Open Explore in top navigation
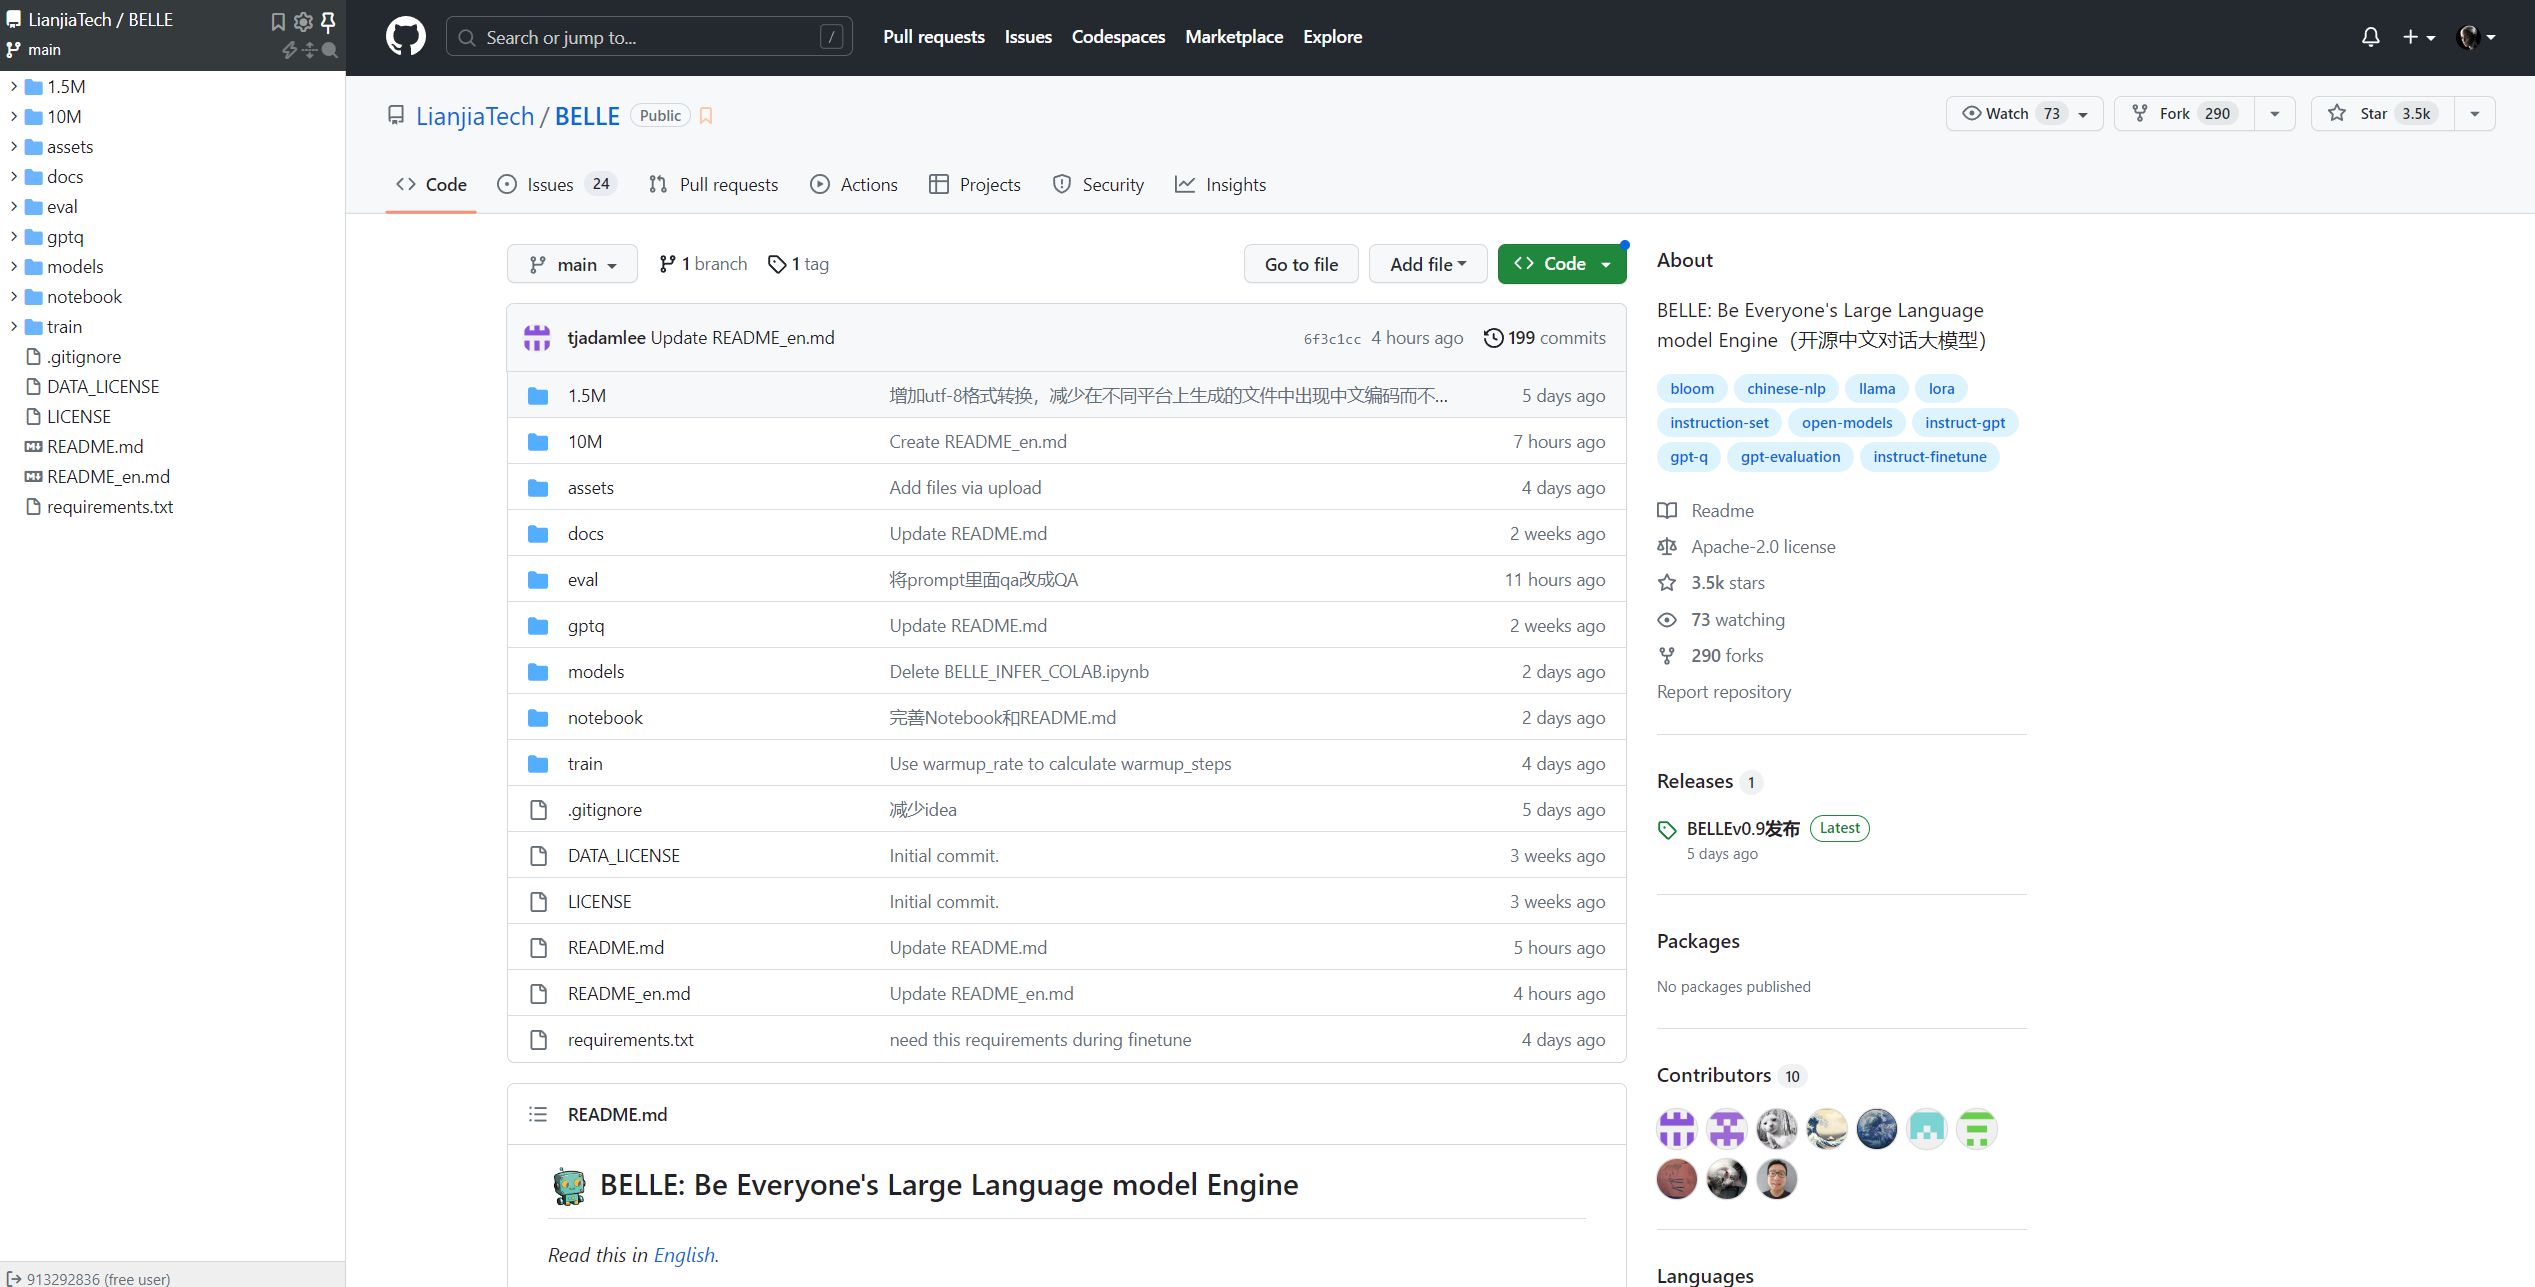 (1332, 37)
